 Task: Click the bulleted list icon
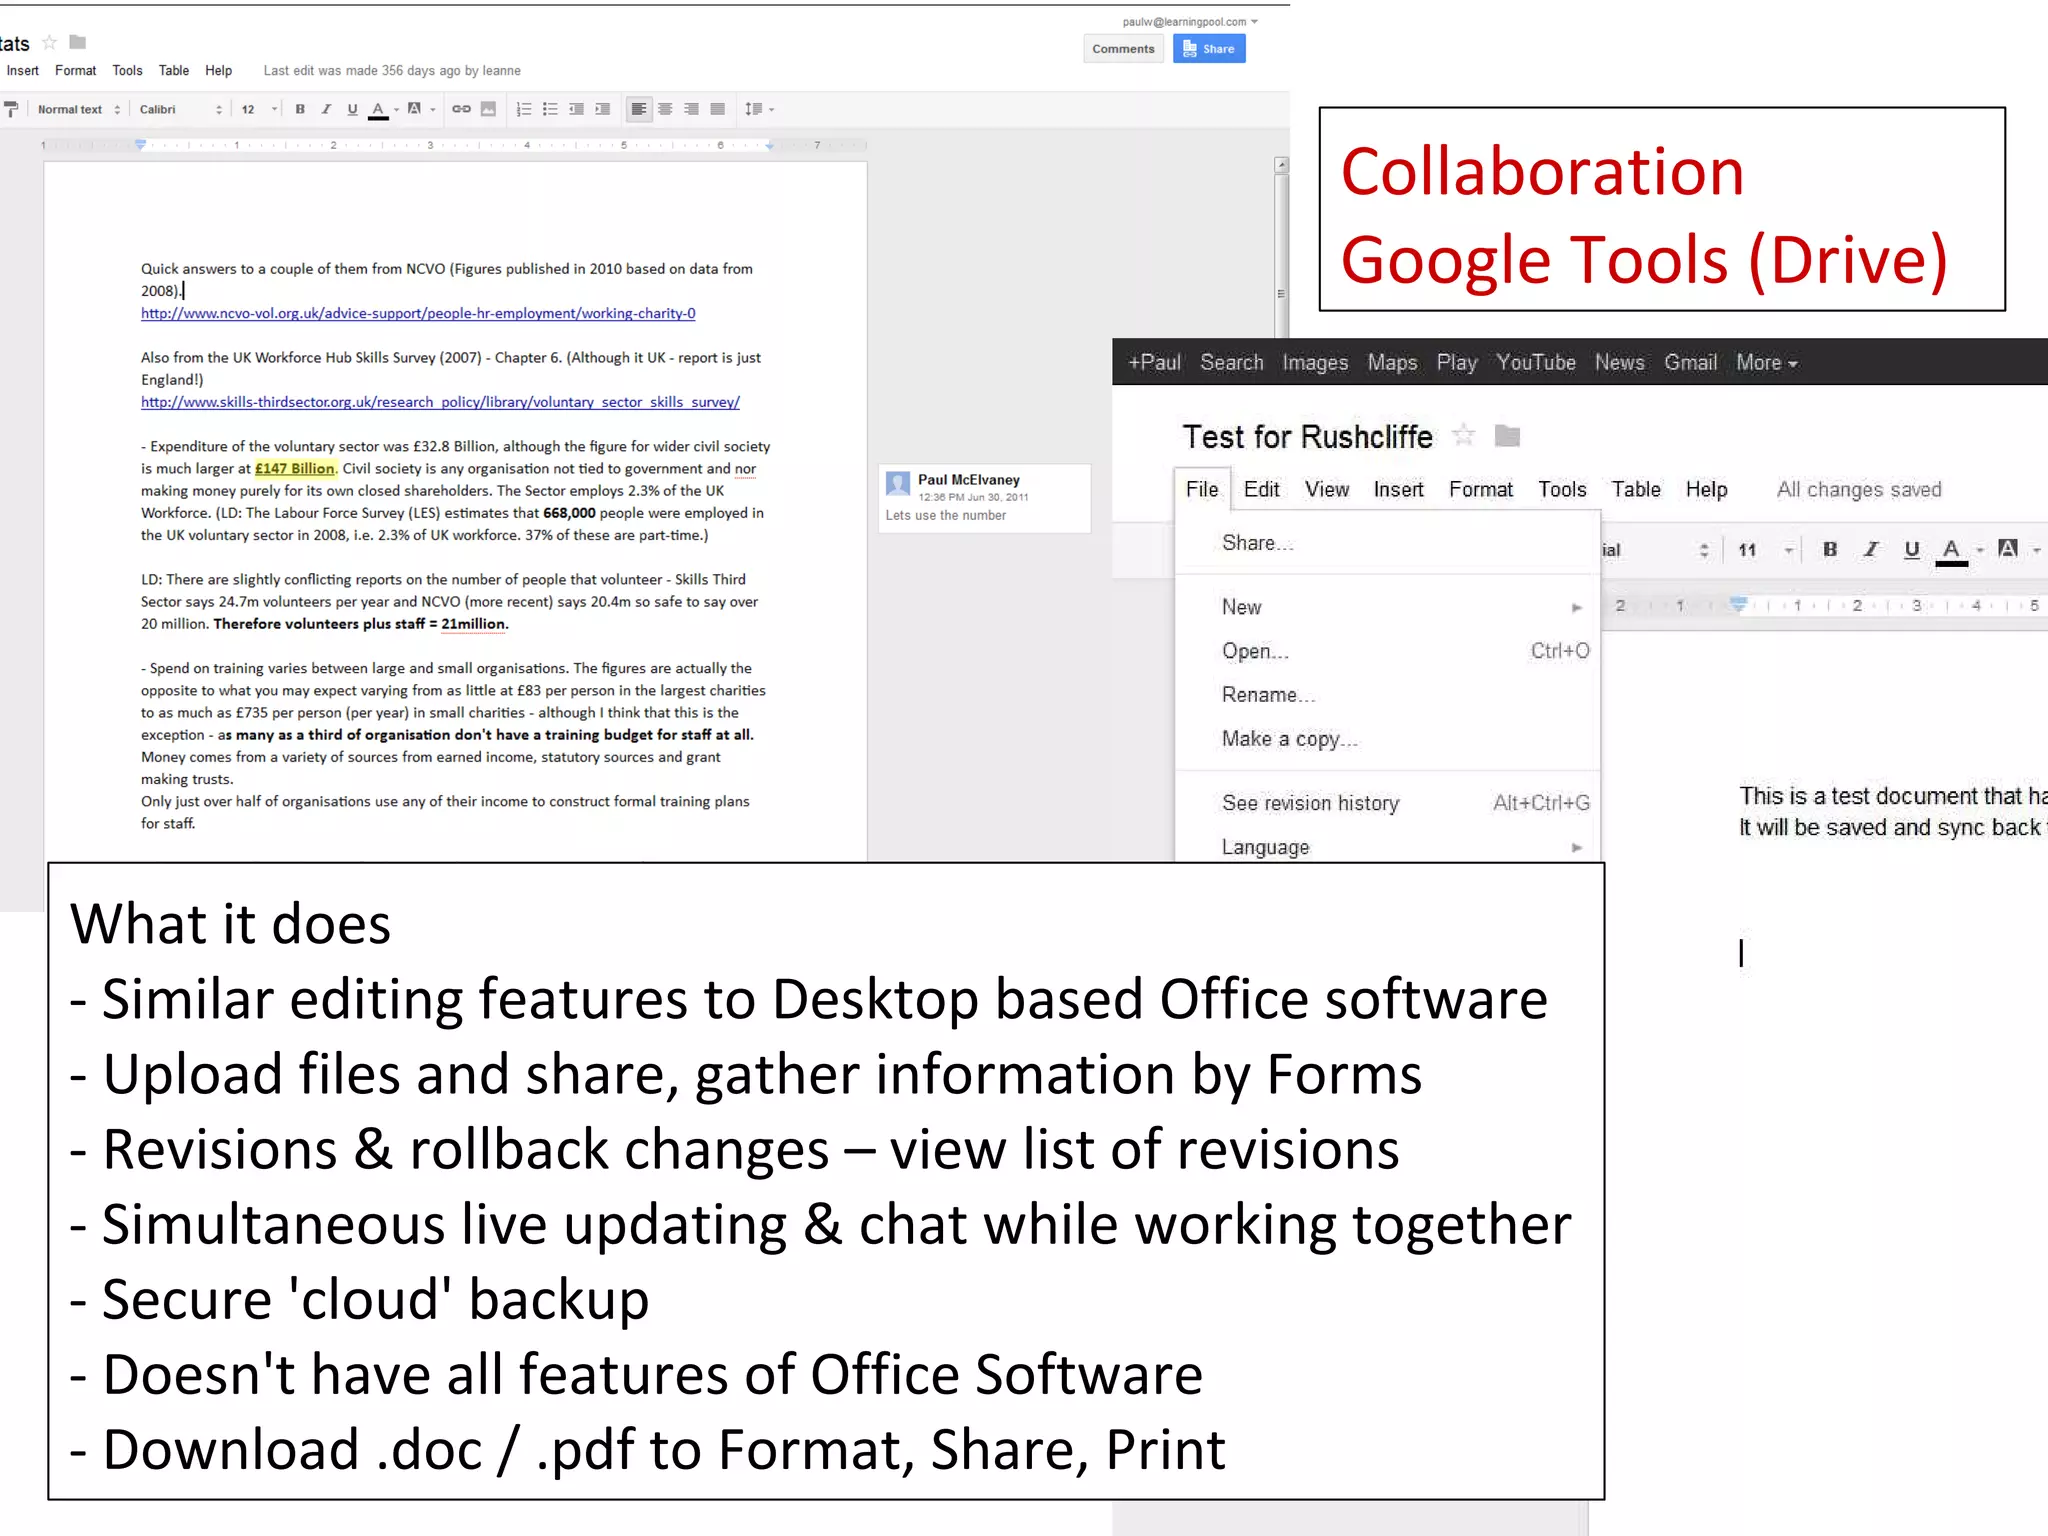(550, 109)
